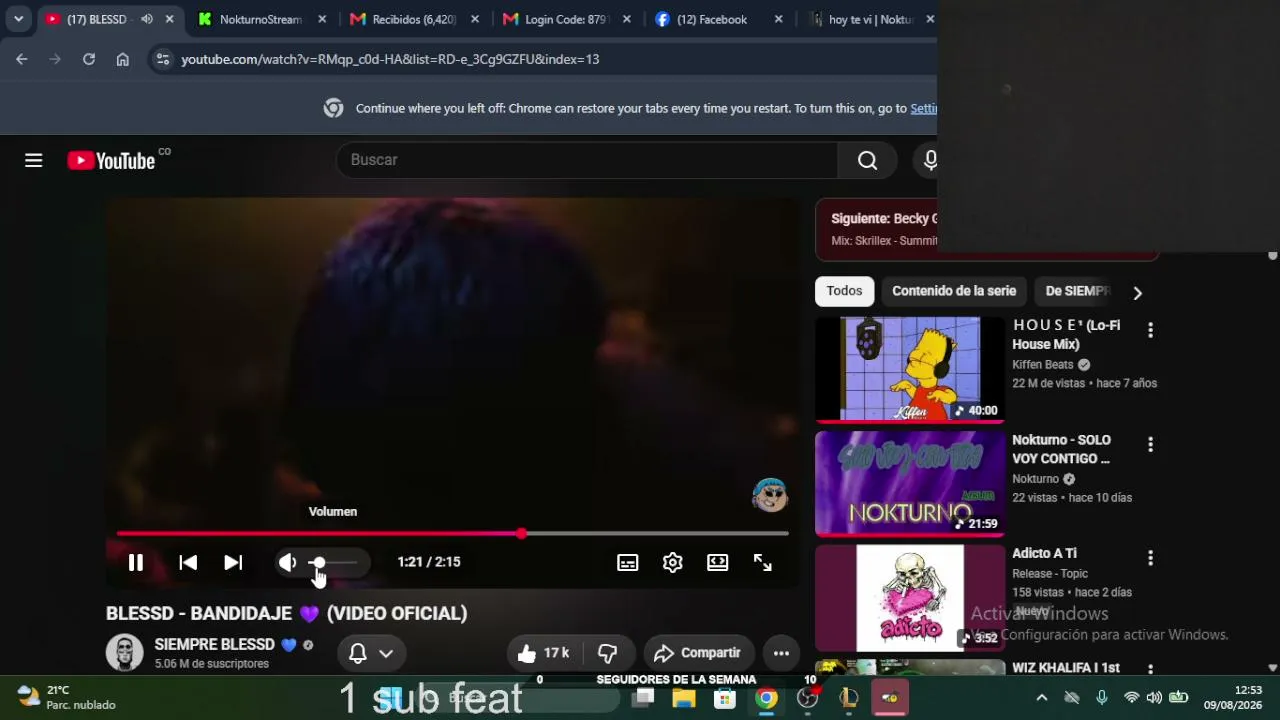Open options for the Nokturno video
1280x720 pixels.
coord(1150,444)
